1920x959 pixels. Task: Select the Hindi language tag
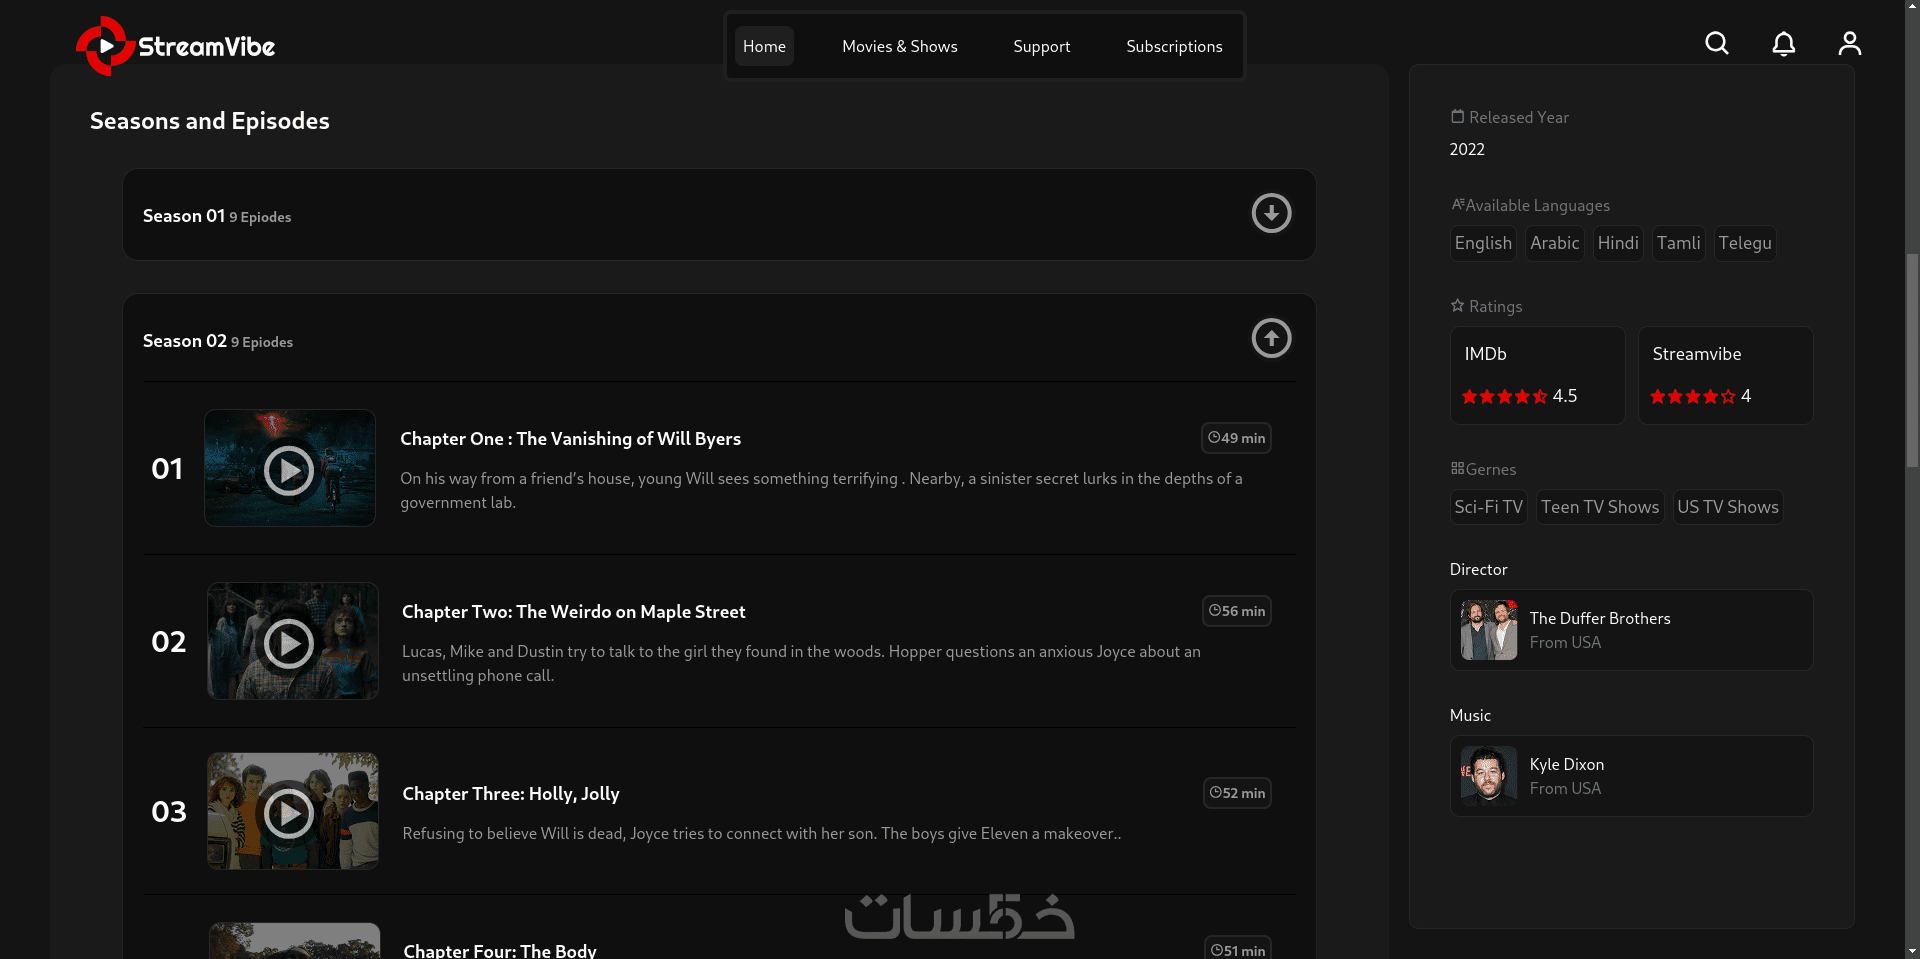(1618, 243)
